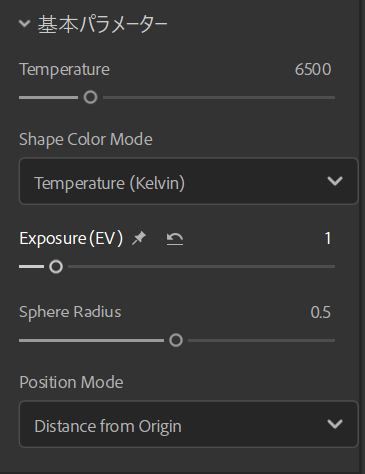Screen dimensions: 365x474
Task: Click the Exposure (EV) parameter label
Action: pyautogui.click(x=71, y=239)
